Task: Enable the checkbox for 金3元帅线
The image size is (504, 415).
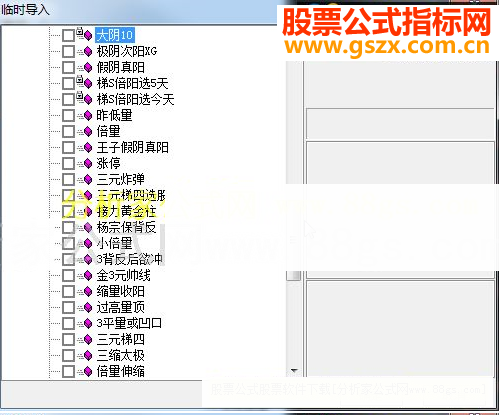Action: [x=68, y=275]
